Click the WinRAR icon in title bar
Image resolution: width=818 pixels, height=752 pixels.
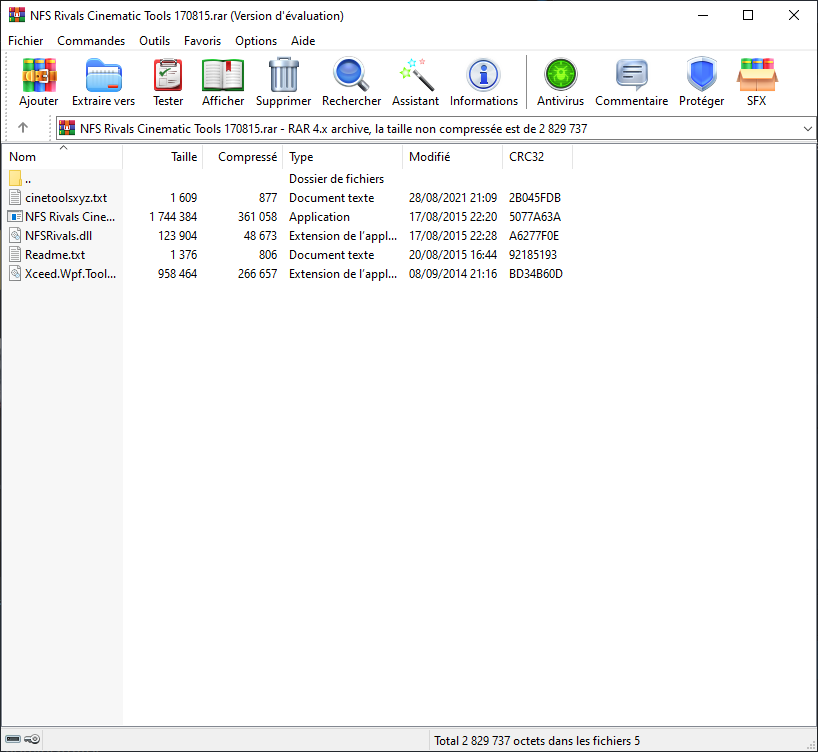[17, 15]
